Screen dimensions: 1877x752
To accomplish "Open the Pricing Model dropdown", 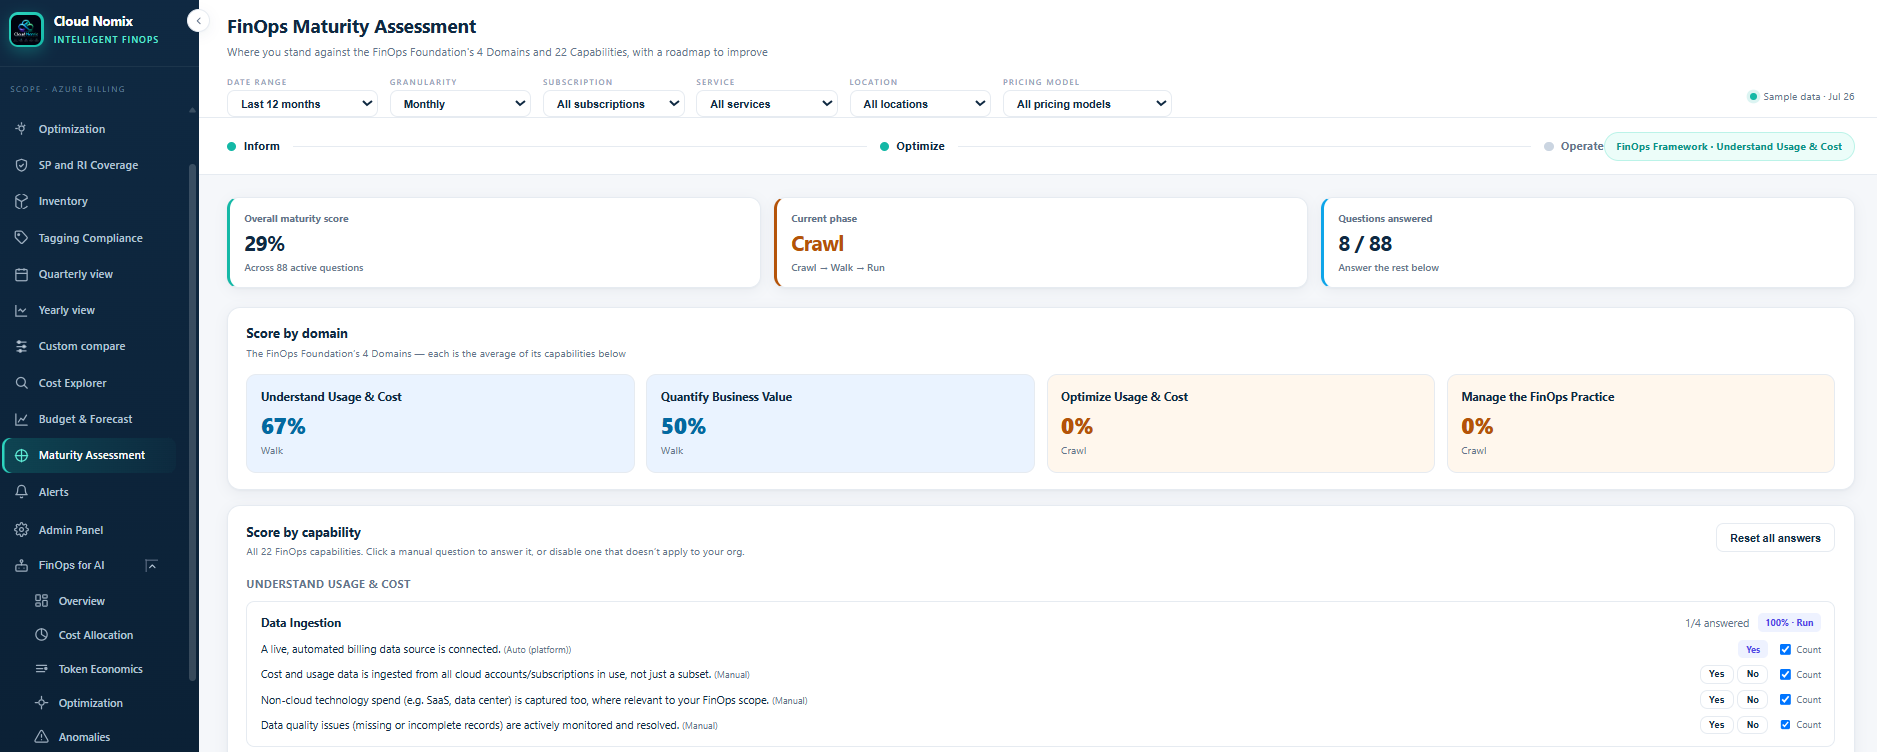I will pyautogui.click(x=1087, y=104).
